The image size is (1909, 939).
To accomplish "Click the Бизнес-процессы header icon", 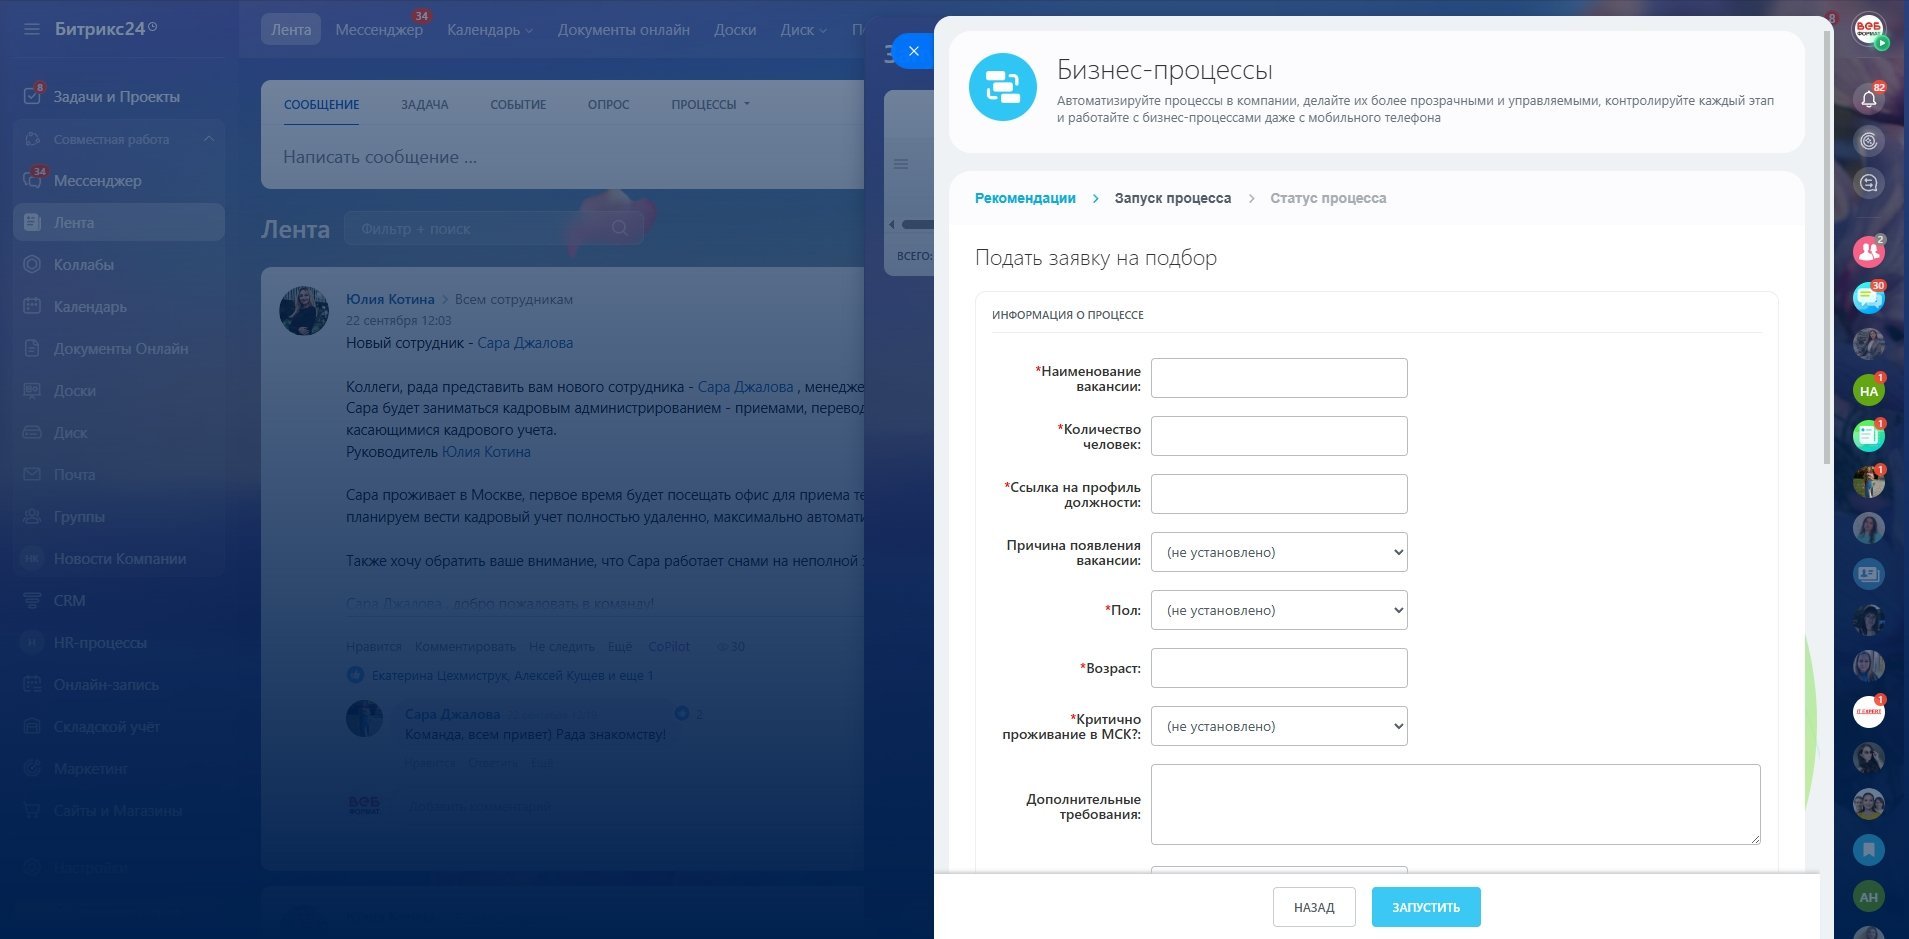I will pyautogui.click(x=1002, y=87).
